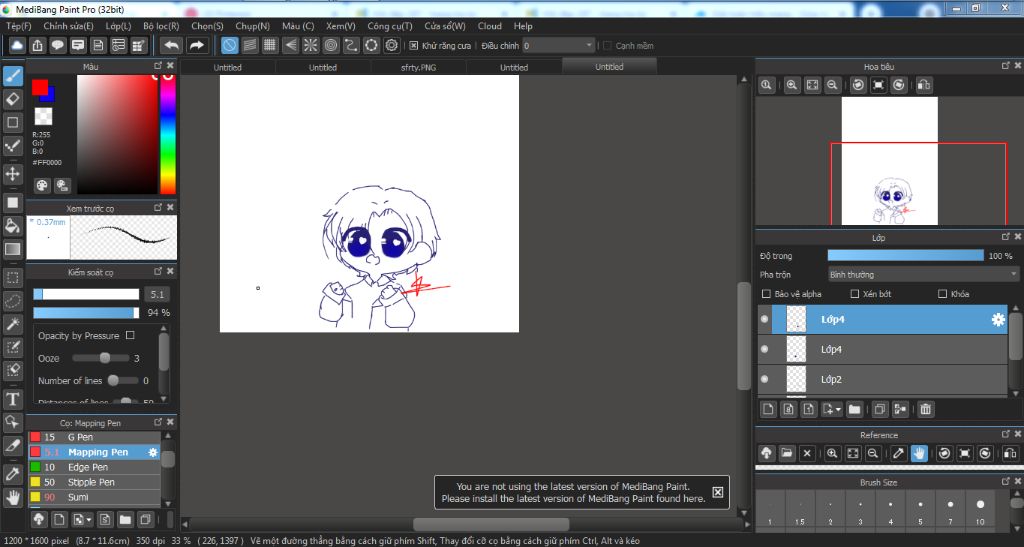Enable parallel lines snap
Image resolution: width=1024 pixels, height=547 pixels.
(249, 45)
